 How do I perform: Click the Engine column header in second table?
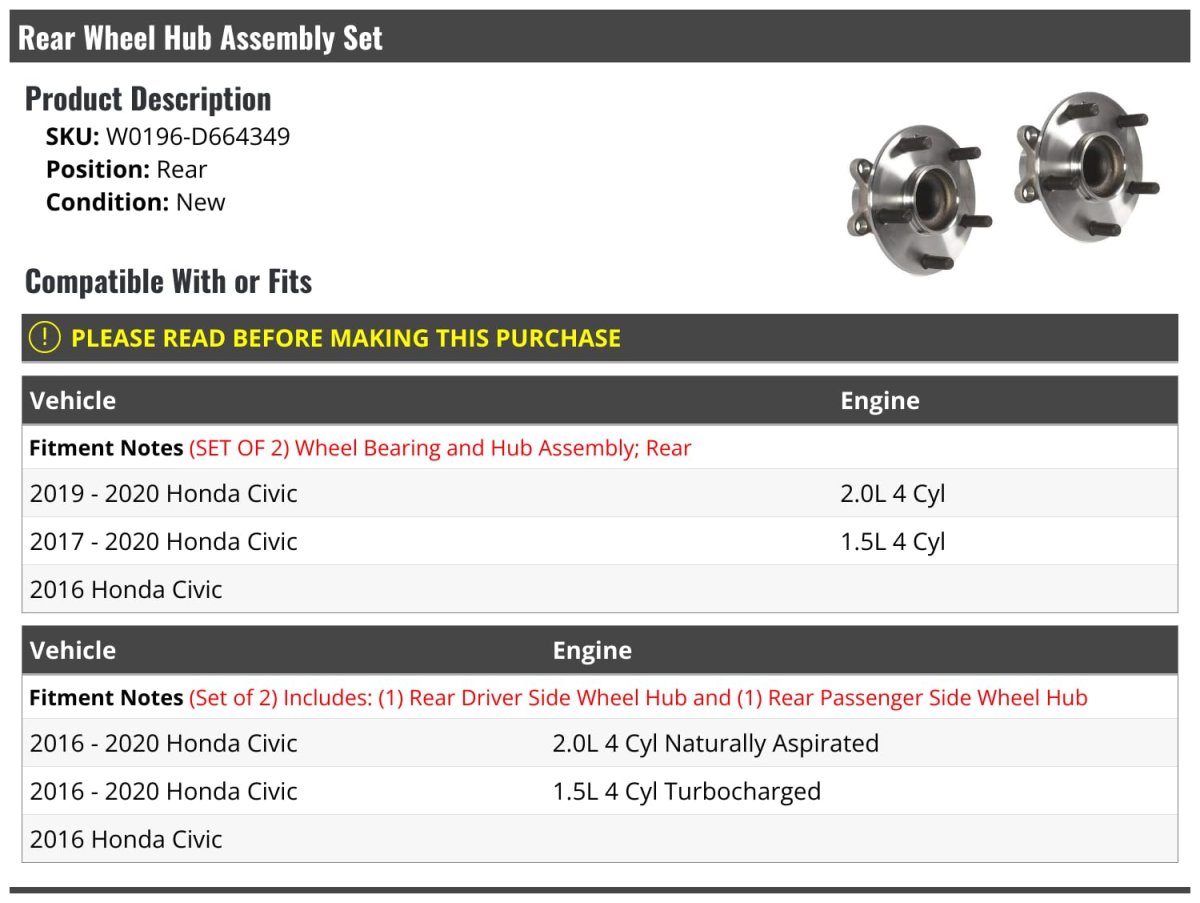tap(592, 651)
